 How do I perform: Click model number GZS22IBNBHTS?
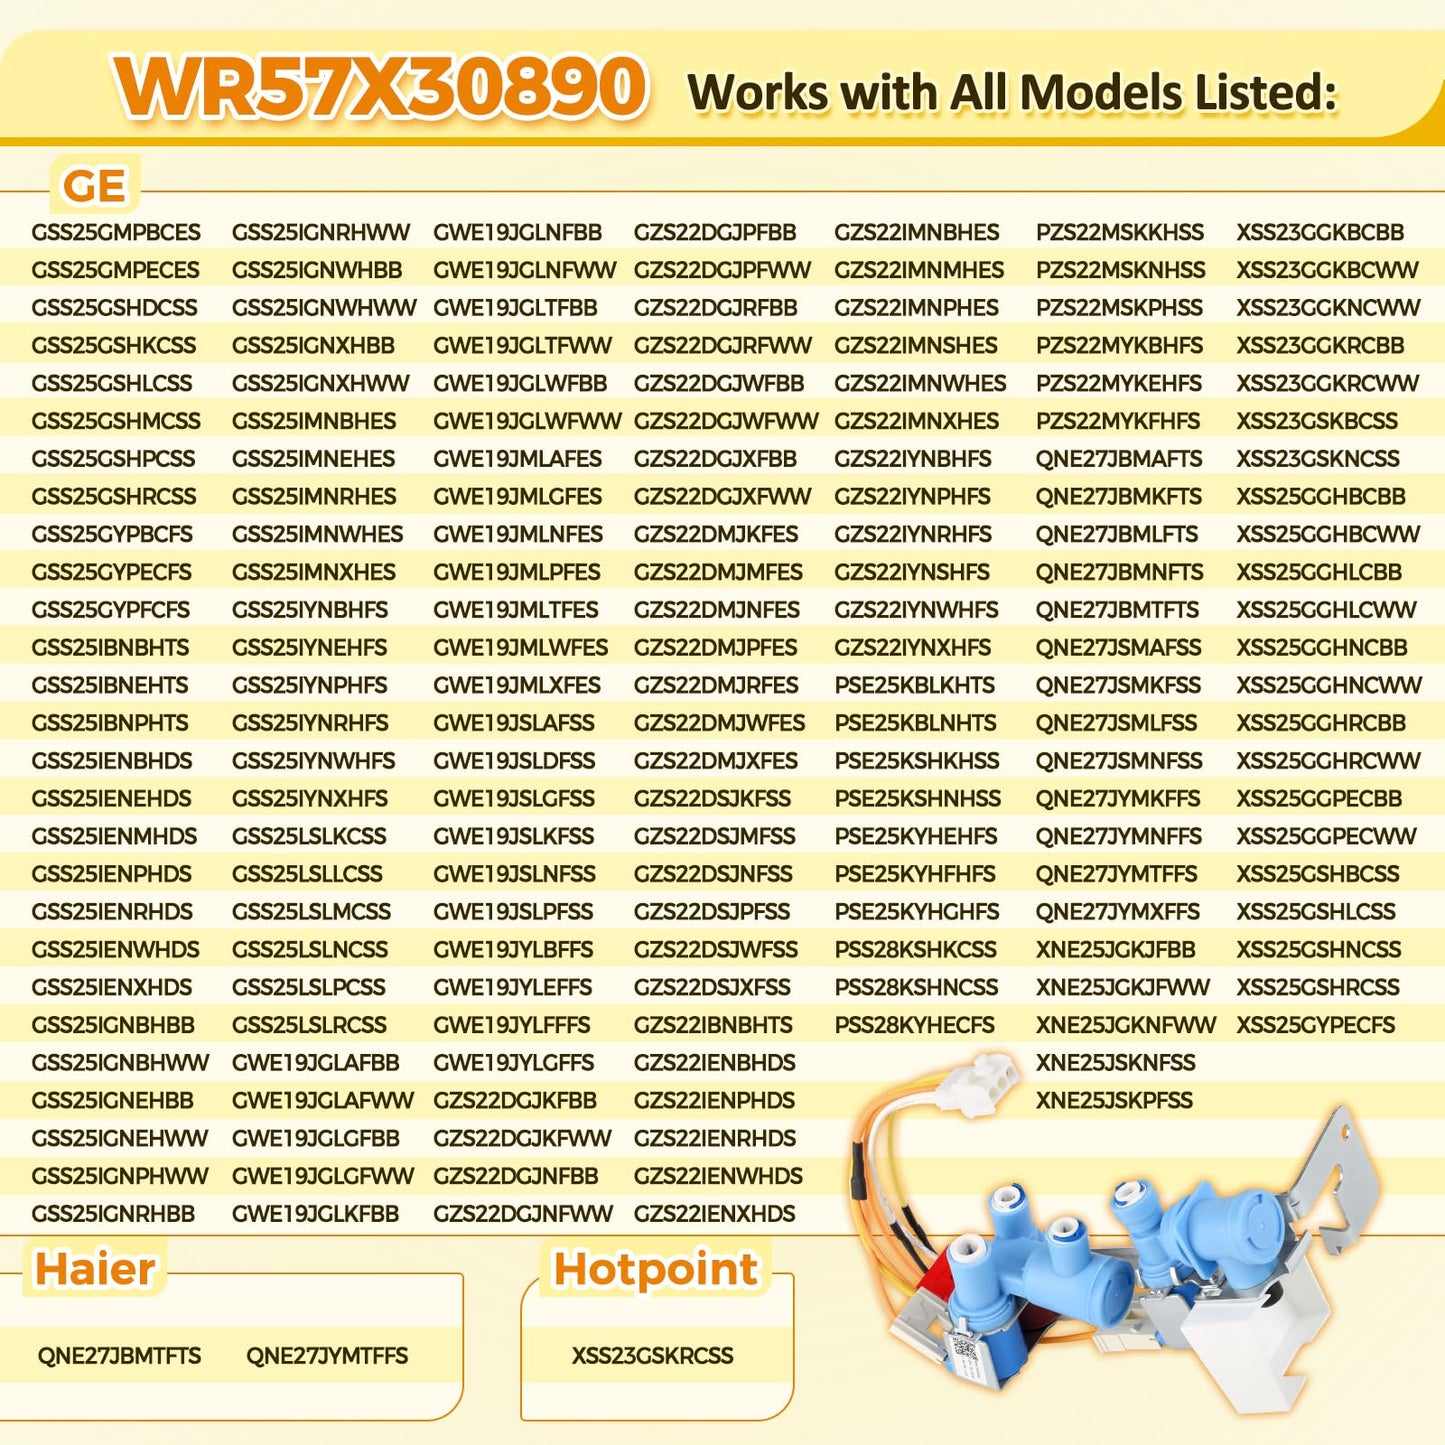click(x=713, y=1024)
